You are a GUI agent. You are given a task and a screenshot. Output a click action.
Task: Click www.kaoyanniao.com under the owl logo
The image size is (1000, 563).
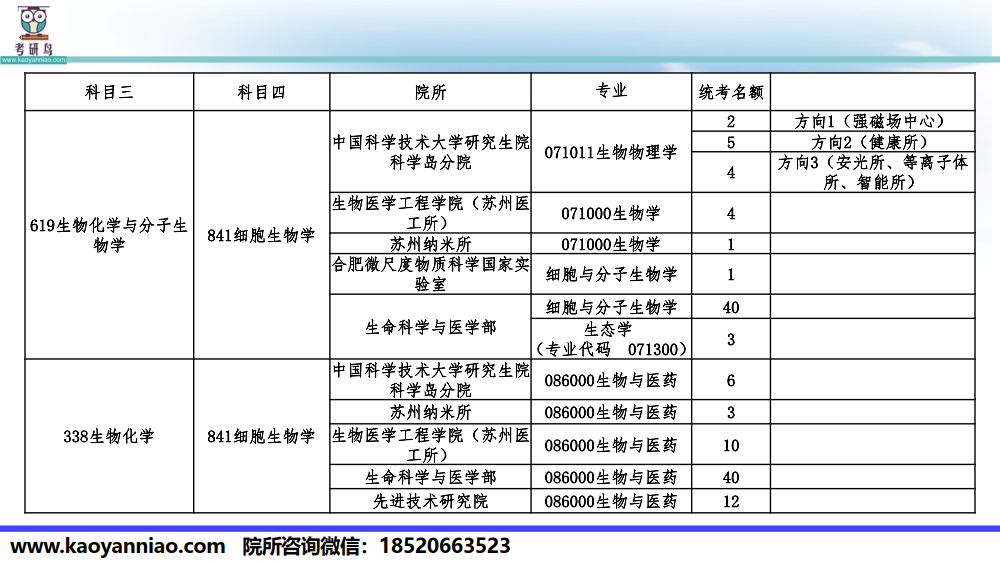coord(33,60)
